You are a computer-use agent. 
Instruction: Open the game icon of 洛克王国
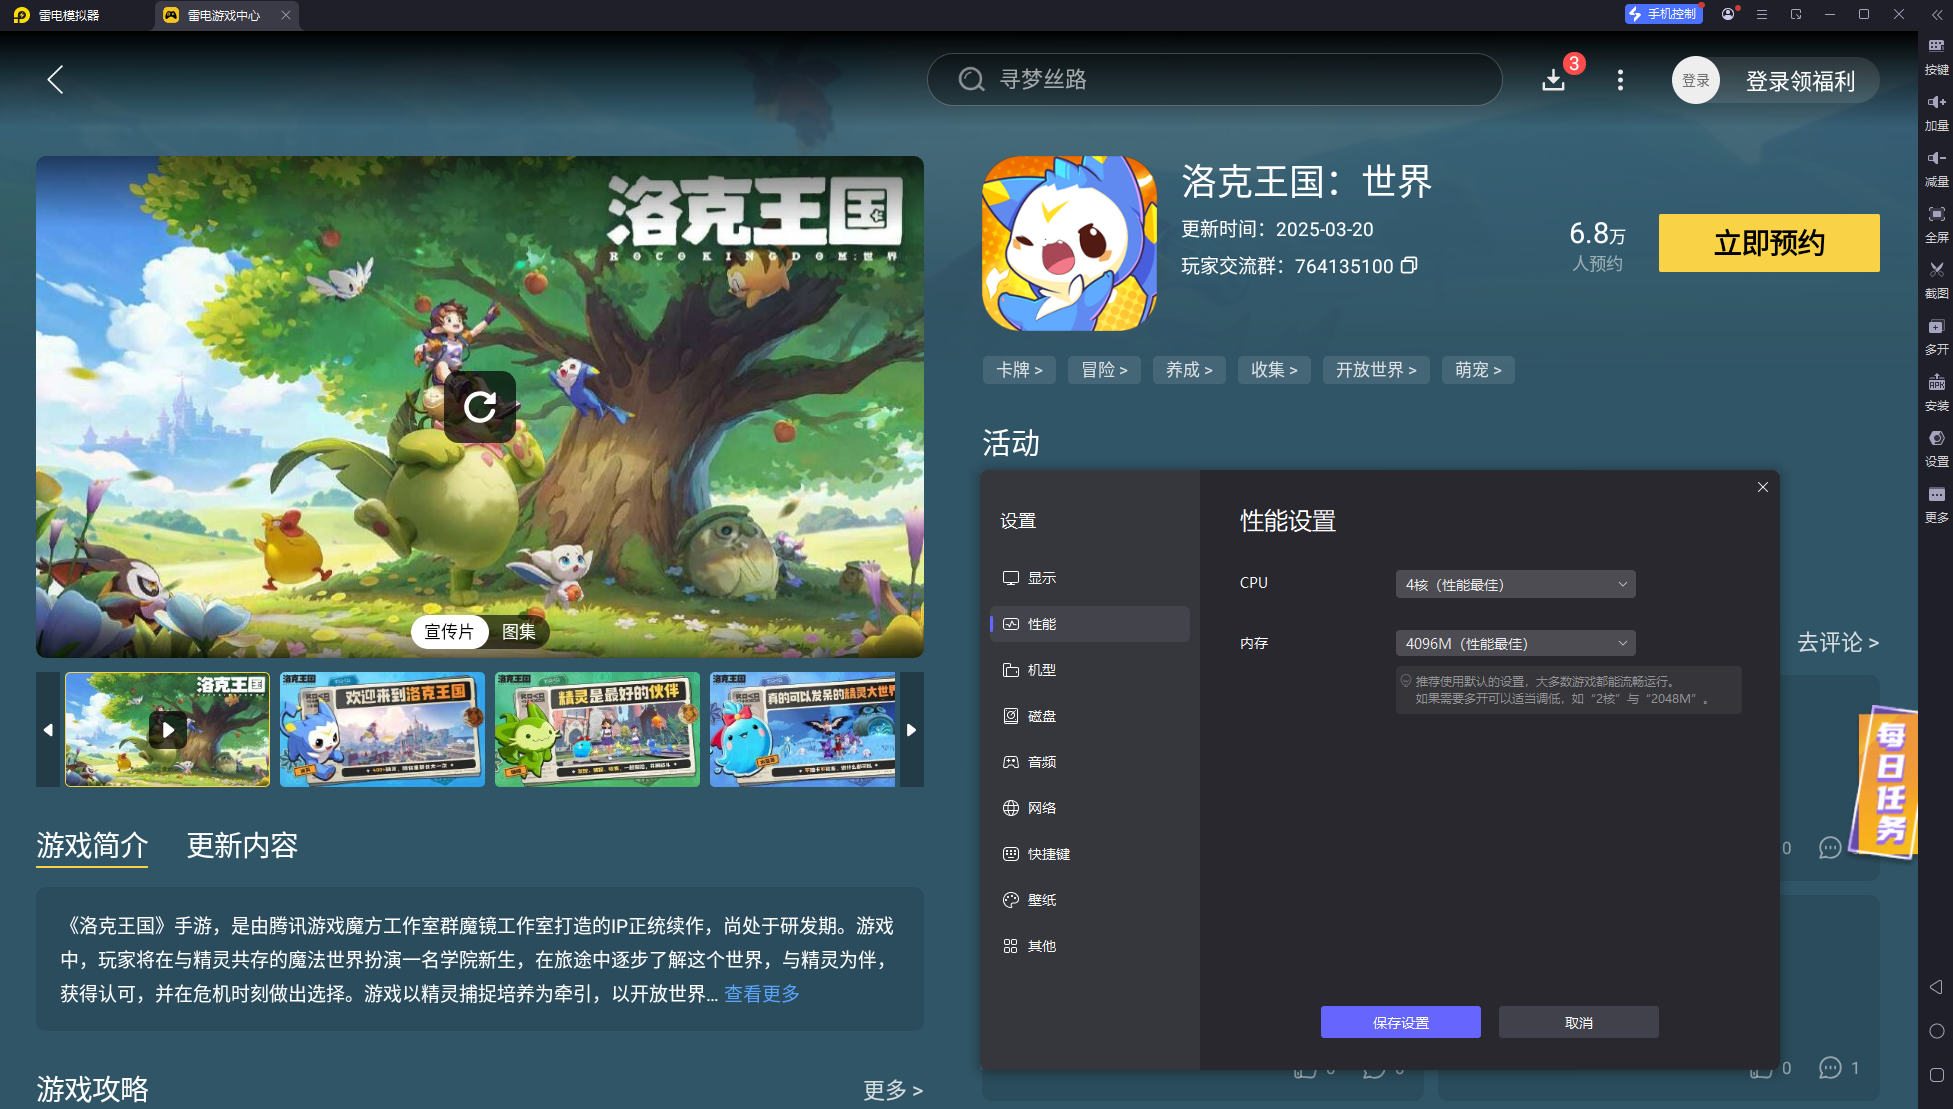click(x=1069, y=243)
